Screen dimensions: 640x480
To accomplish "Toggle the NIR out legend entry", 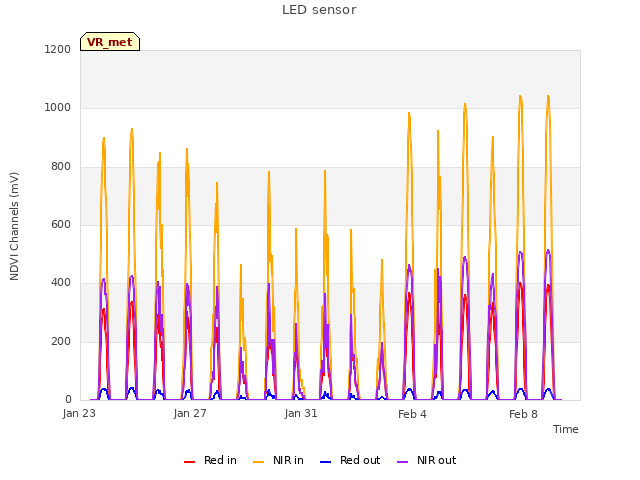I will [427, 460].
